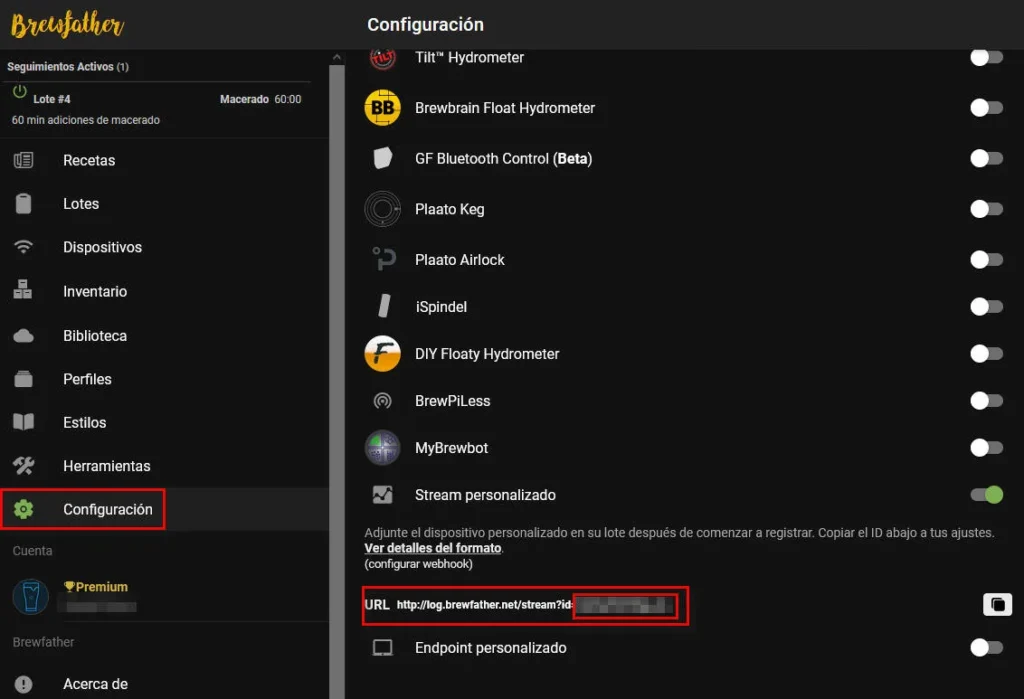Click the Estilos open book icon
Image resolution: width=1024 pixels, height=699 pixels.
click(24, 422)
